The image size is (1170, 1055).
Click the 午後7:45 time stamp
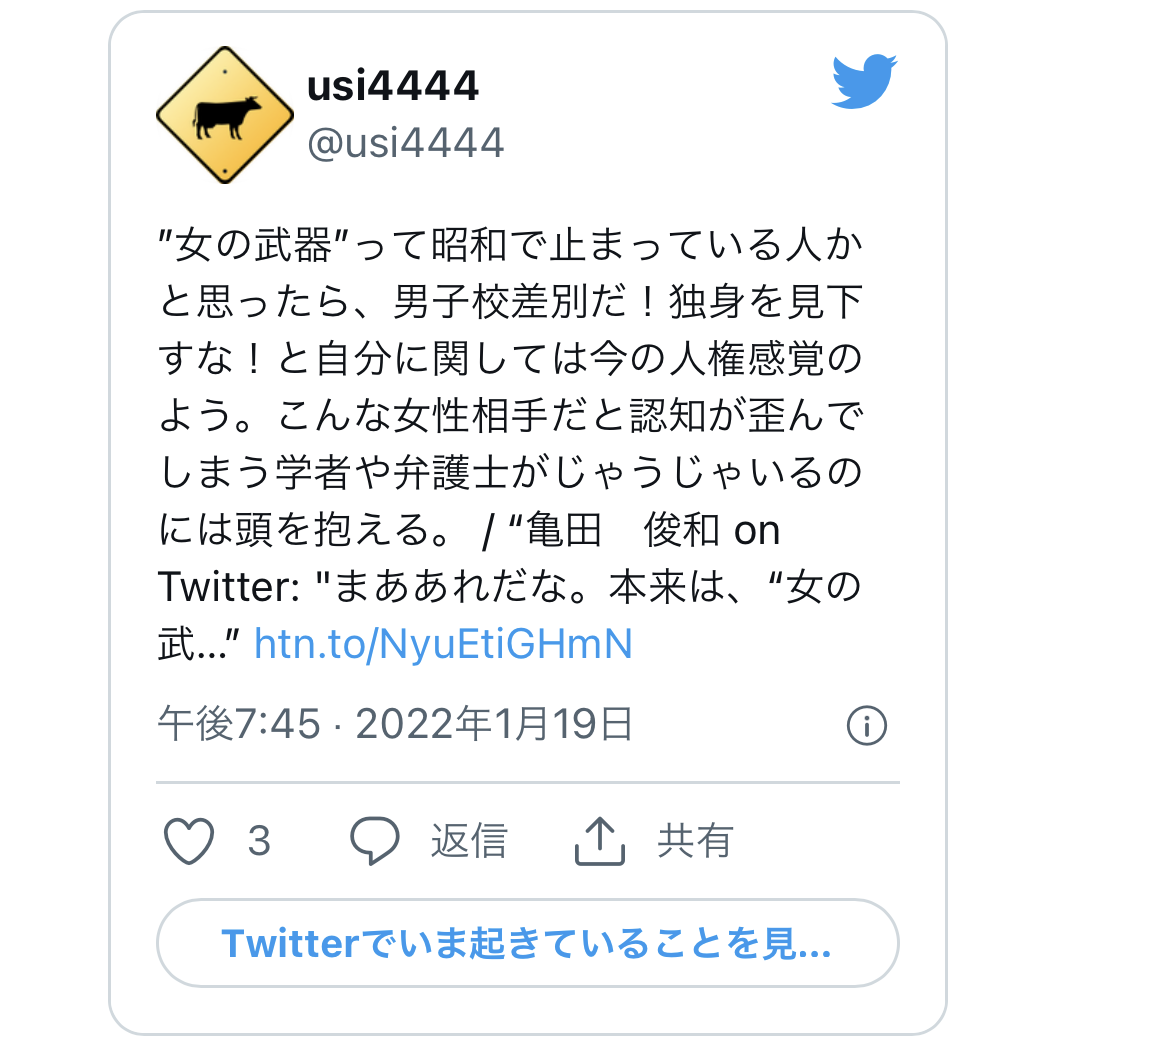(240, 724)
